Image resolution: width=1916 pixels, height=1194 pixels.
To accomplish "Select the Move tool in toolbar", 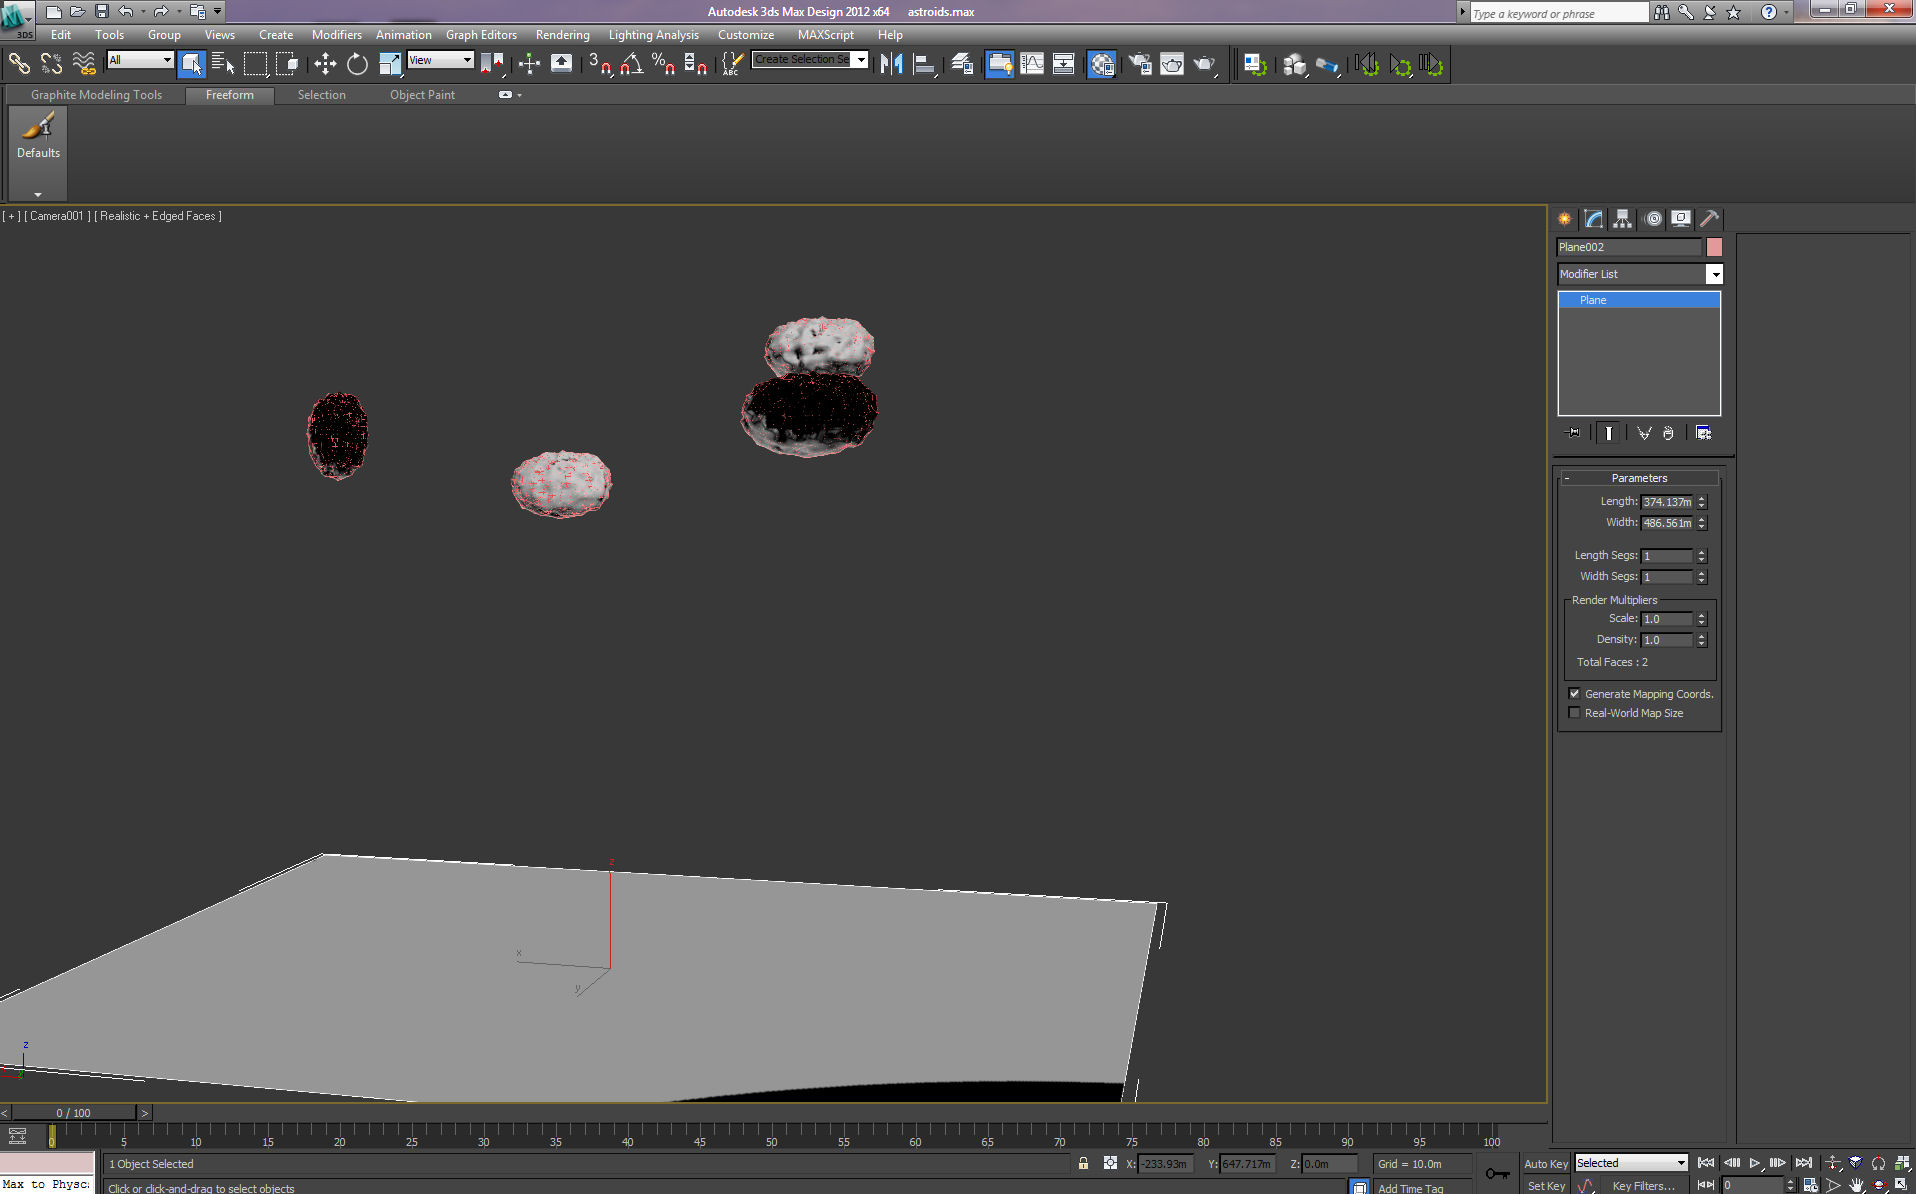I will click(325, 64).
